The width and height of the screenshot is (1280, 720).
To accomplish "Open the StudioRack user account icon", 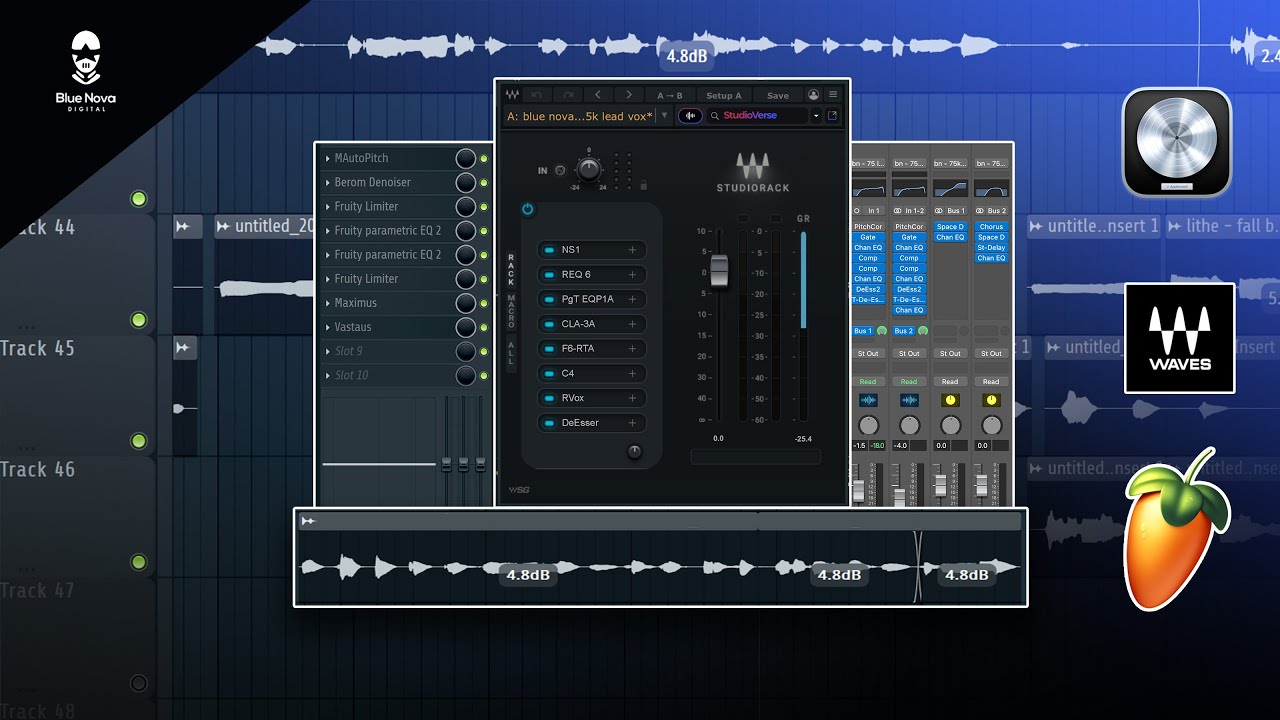I will pyautogui.click(x=813, y=95).
